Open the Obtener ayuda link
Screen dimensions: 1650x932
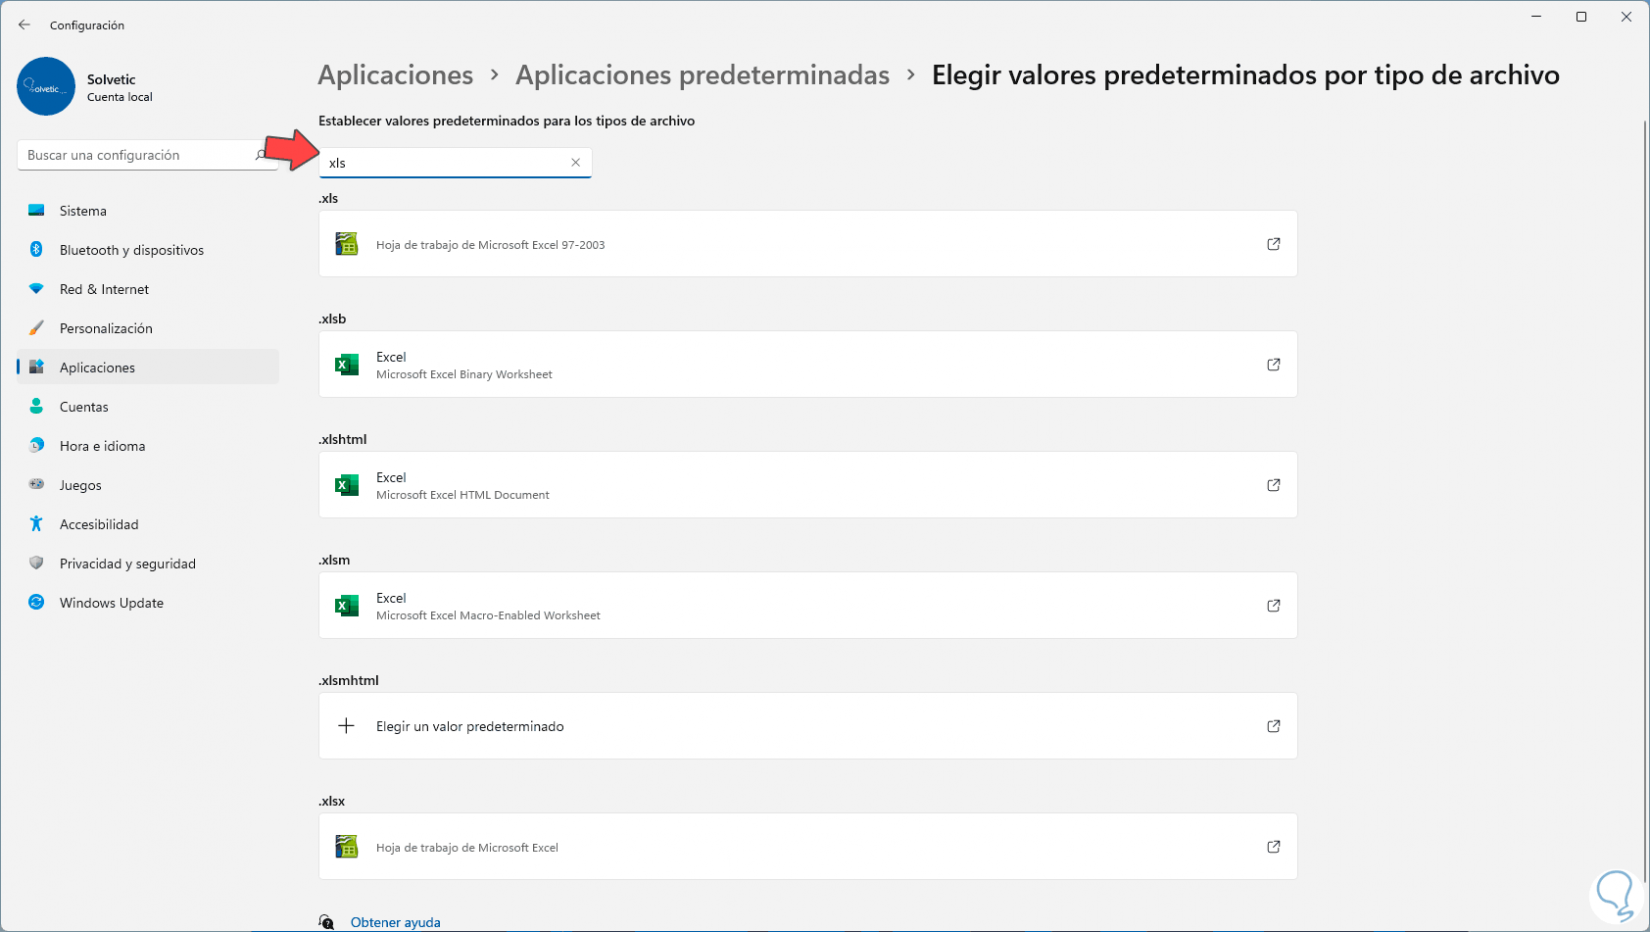[395, 922]
